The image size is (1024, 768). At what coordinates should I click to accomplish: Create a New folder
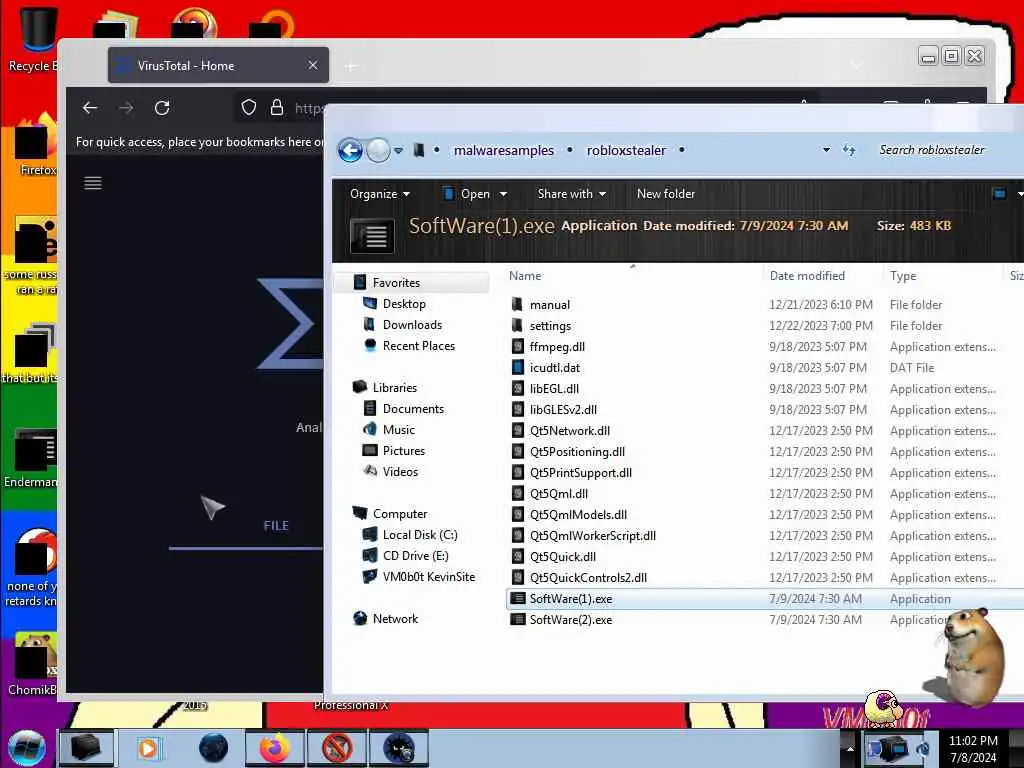pos(665,194)
